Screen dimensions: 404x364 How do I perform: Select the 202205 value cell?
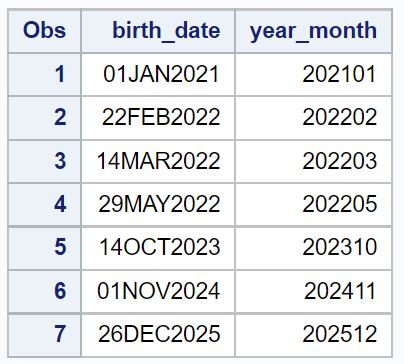pyautogui.click(x=313, y=204)
